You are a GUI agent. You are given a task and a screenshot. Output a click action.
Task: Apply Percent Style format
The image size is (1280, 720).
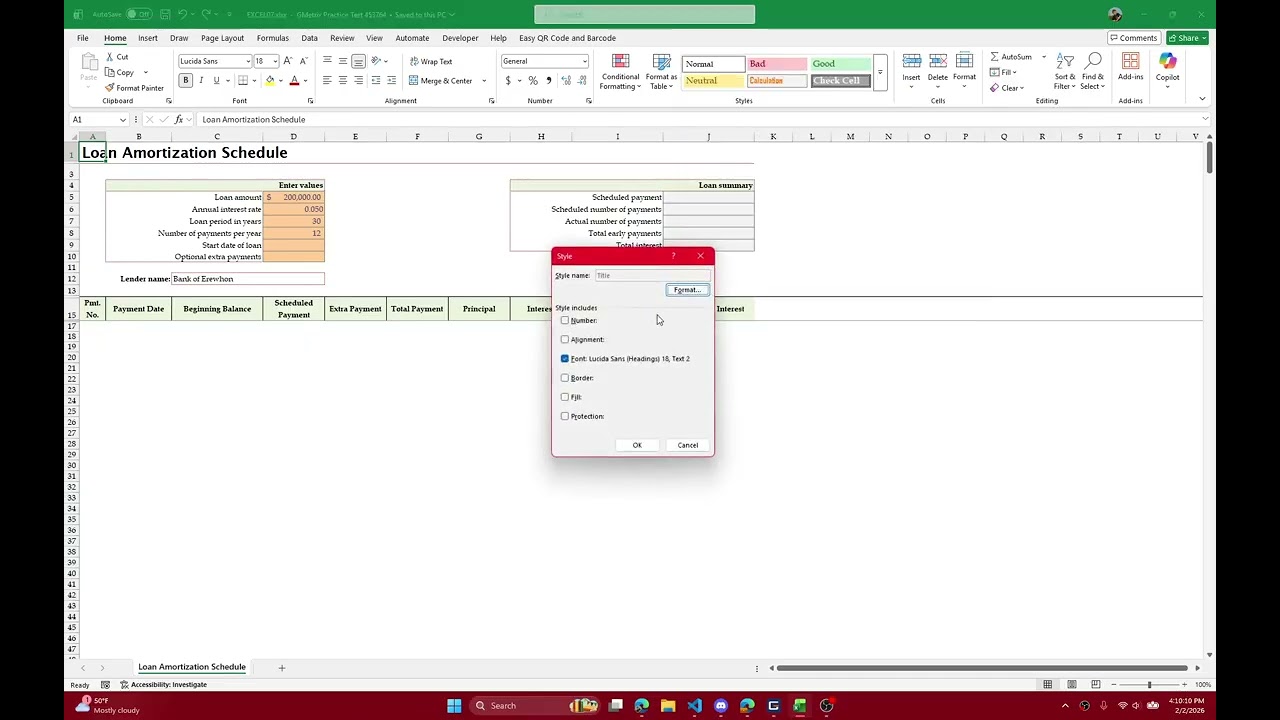coord(533,80)
